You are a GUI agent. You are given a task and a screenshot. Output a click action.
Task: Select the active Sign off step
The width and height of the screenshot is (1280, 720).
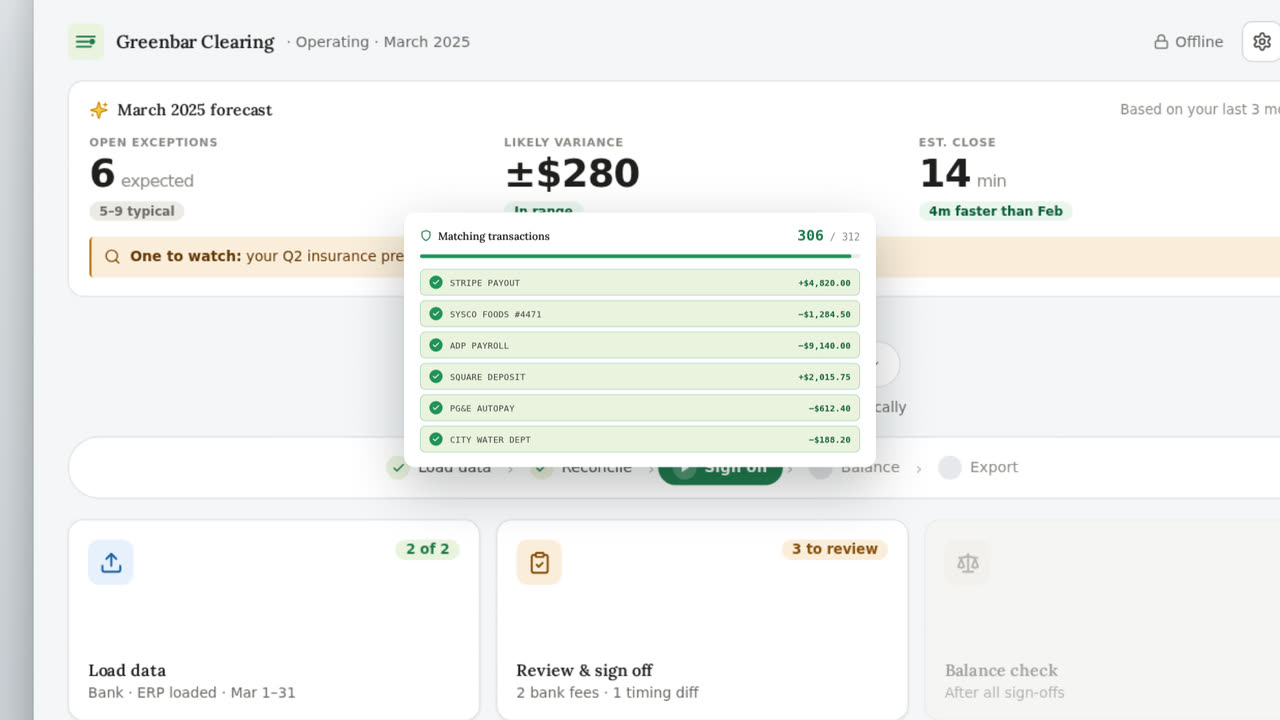[720, 467]
